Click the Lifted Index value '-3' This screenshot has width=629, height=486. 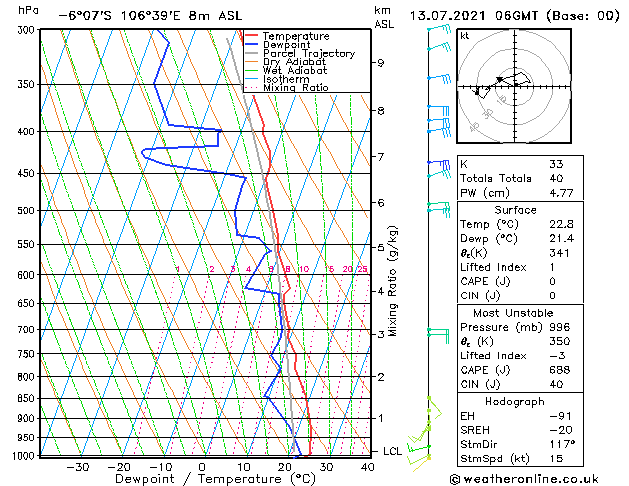point(557,356)
